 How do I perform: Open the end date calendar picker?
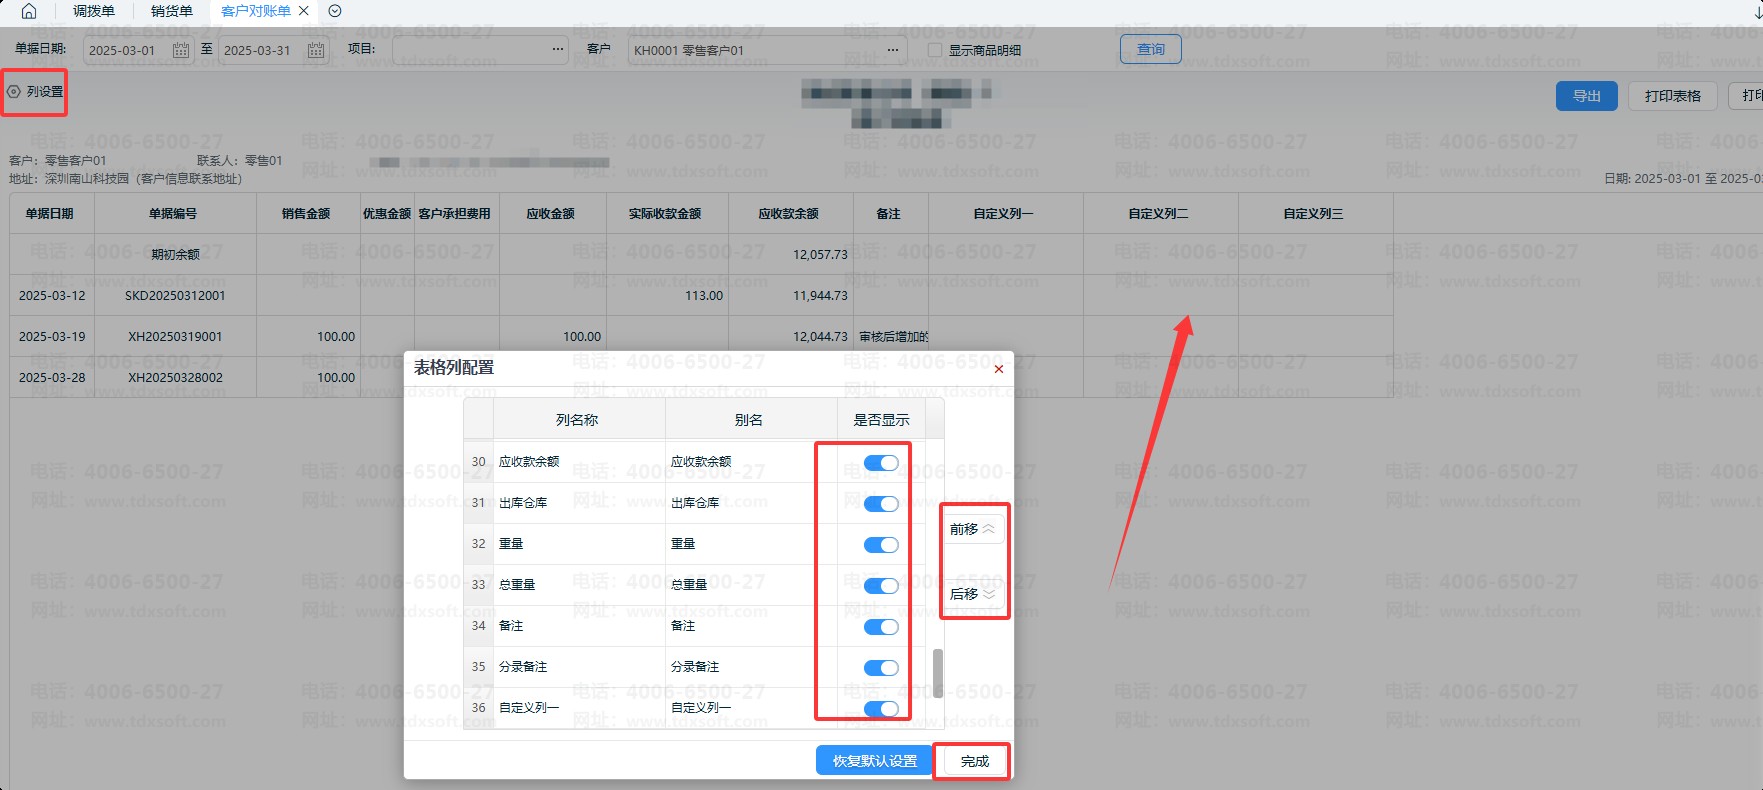316,50
